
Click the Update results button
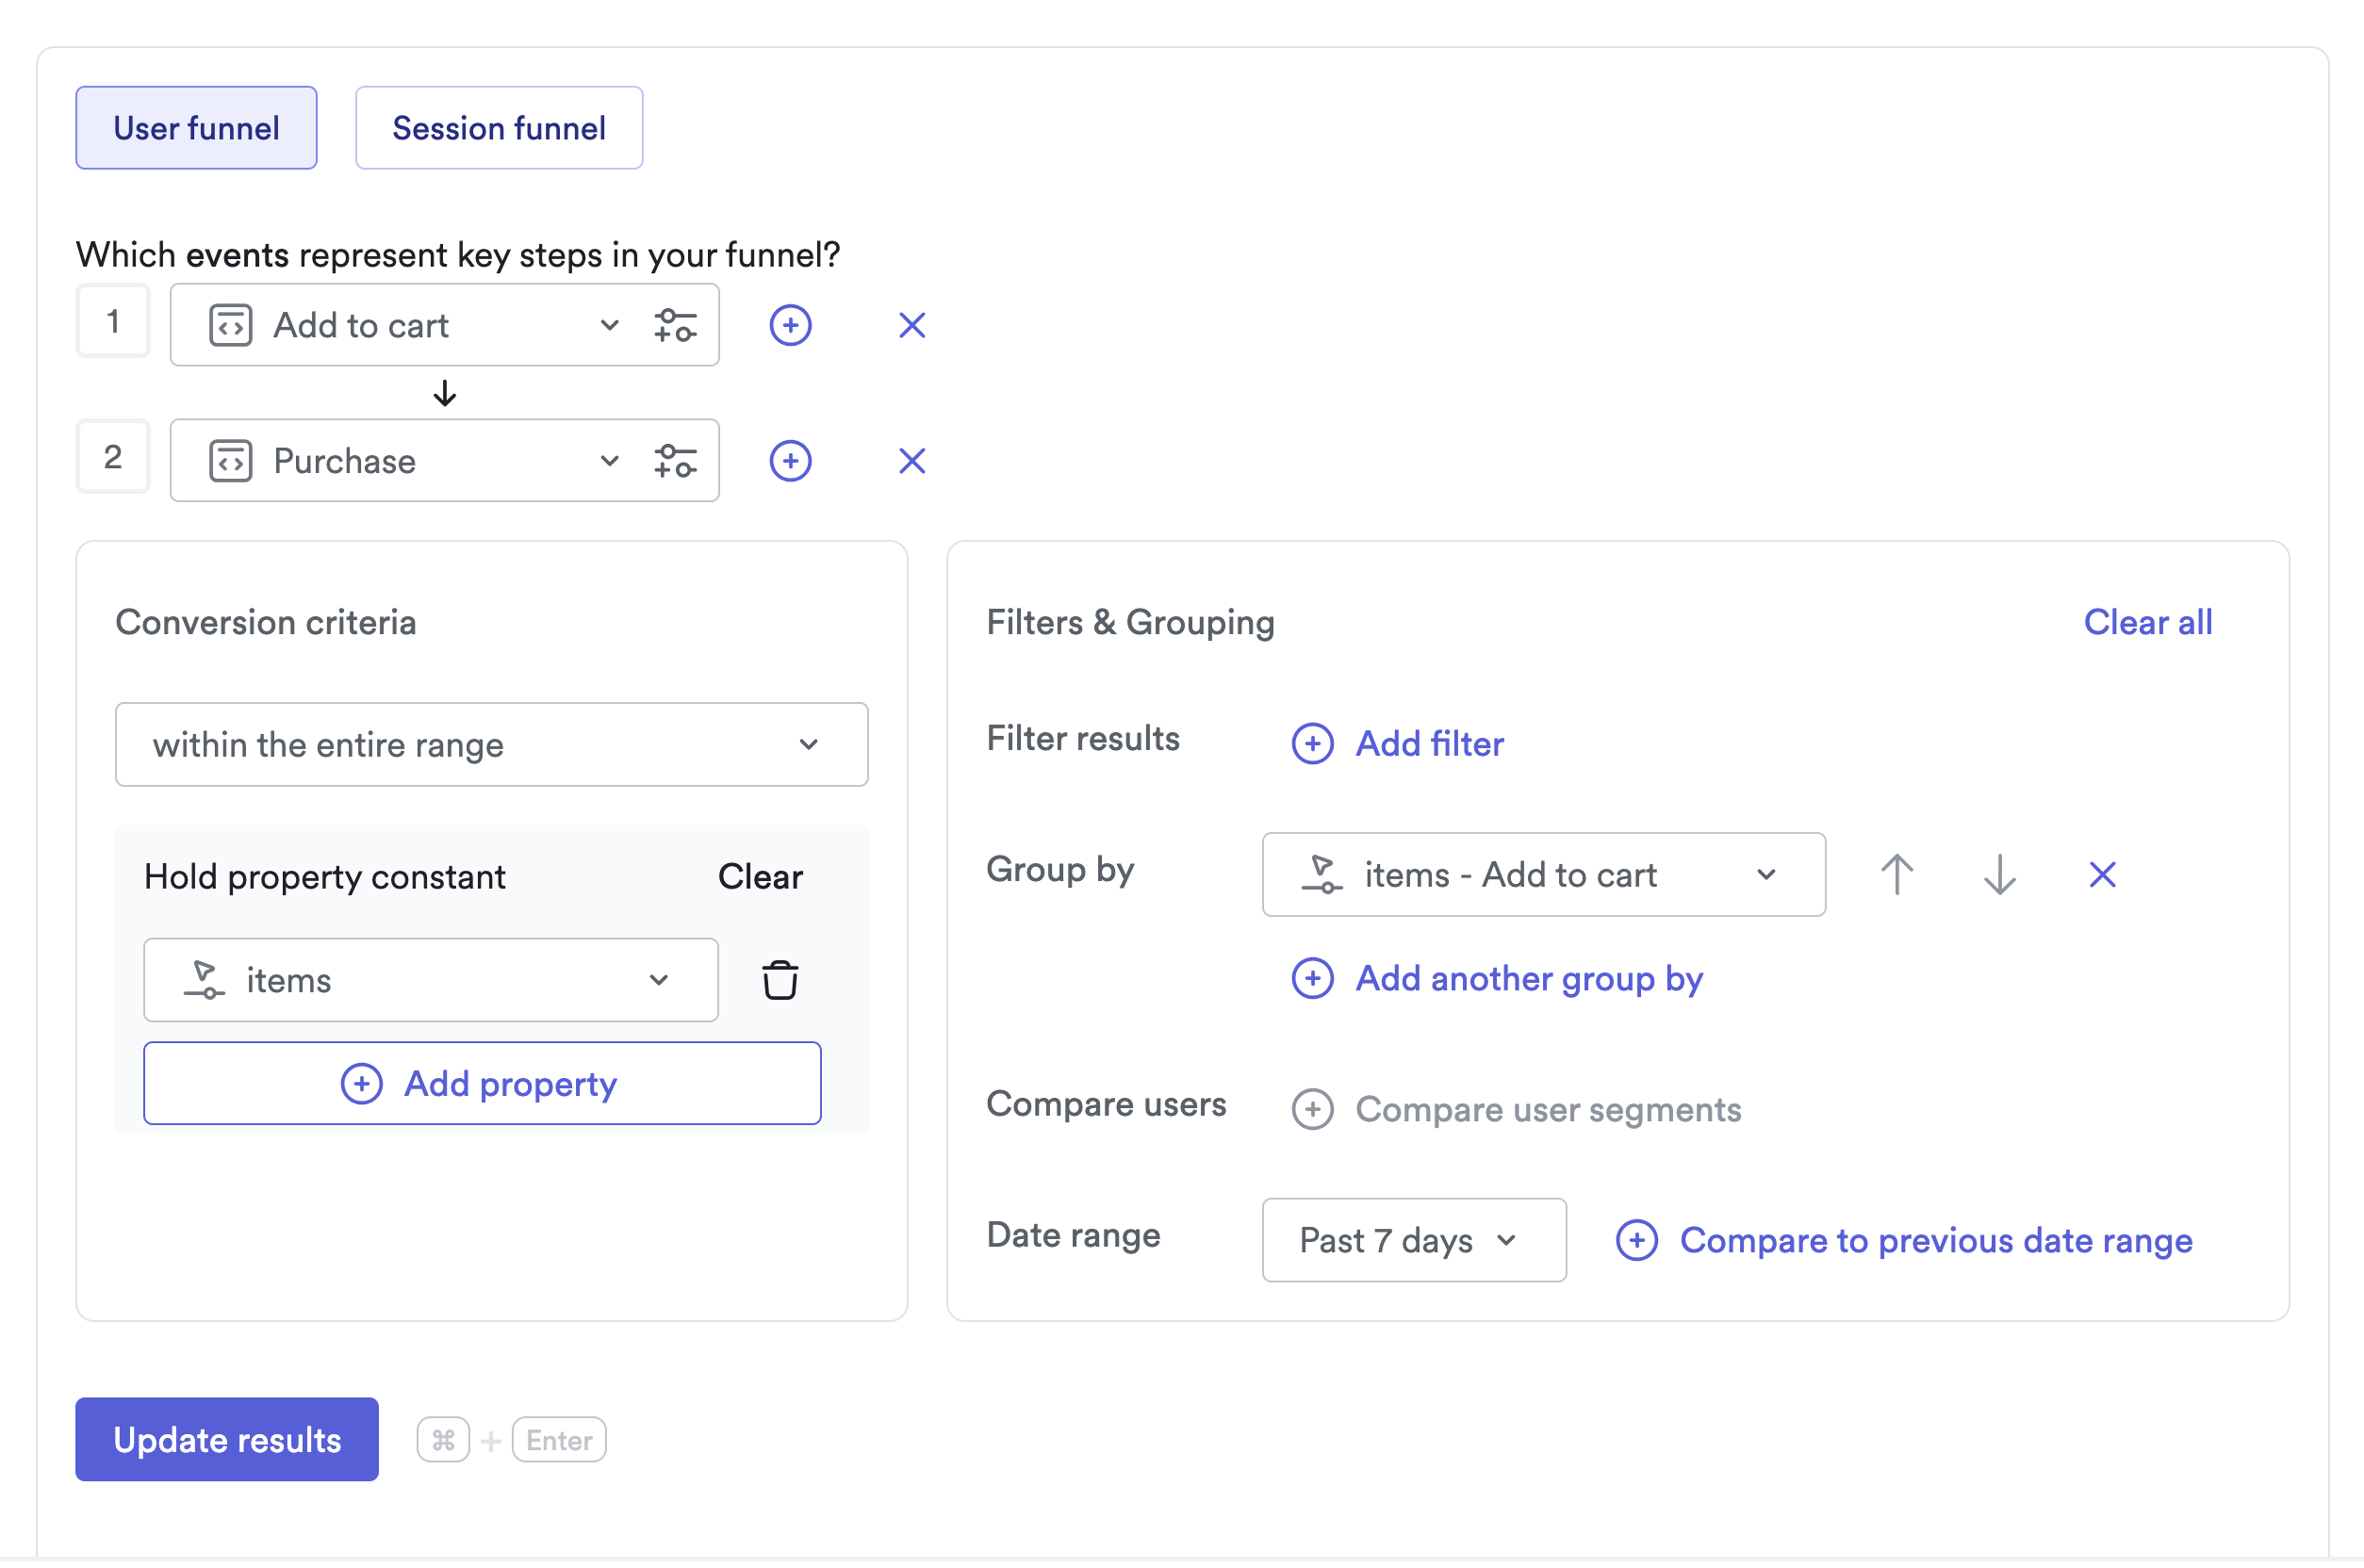coord(227,1442)
